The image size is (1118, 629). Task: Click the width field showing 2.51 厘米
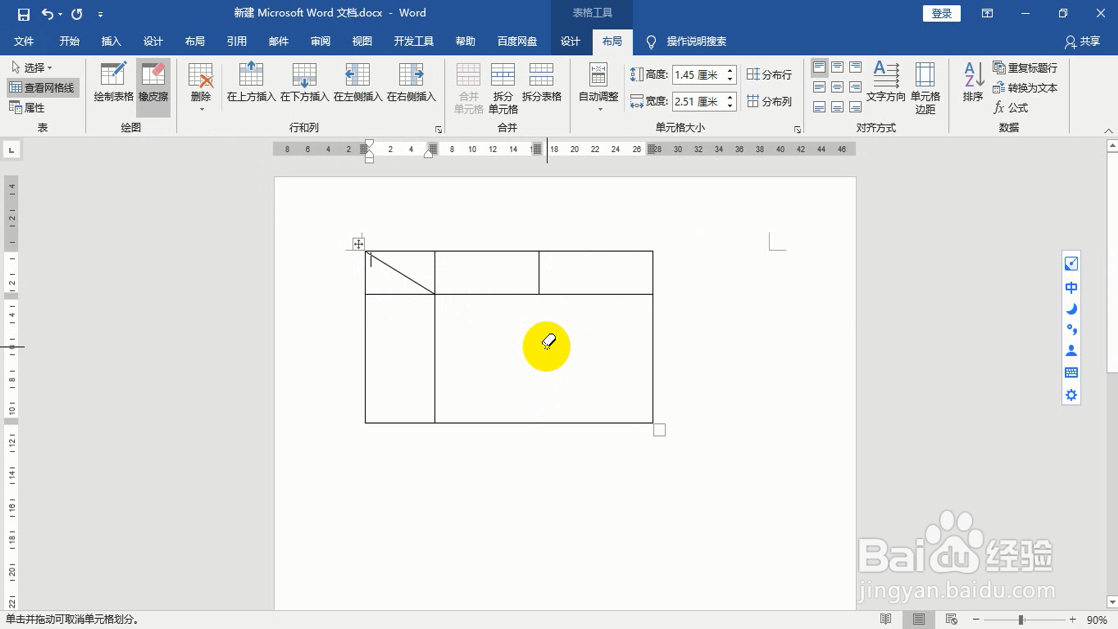(698, 101)
